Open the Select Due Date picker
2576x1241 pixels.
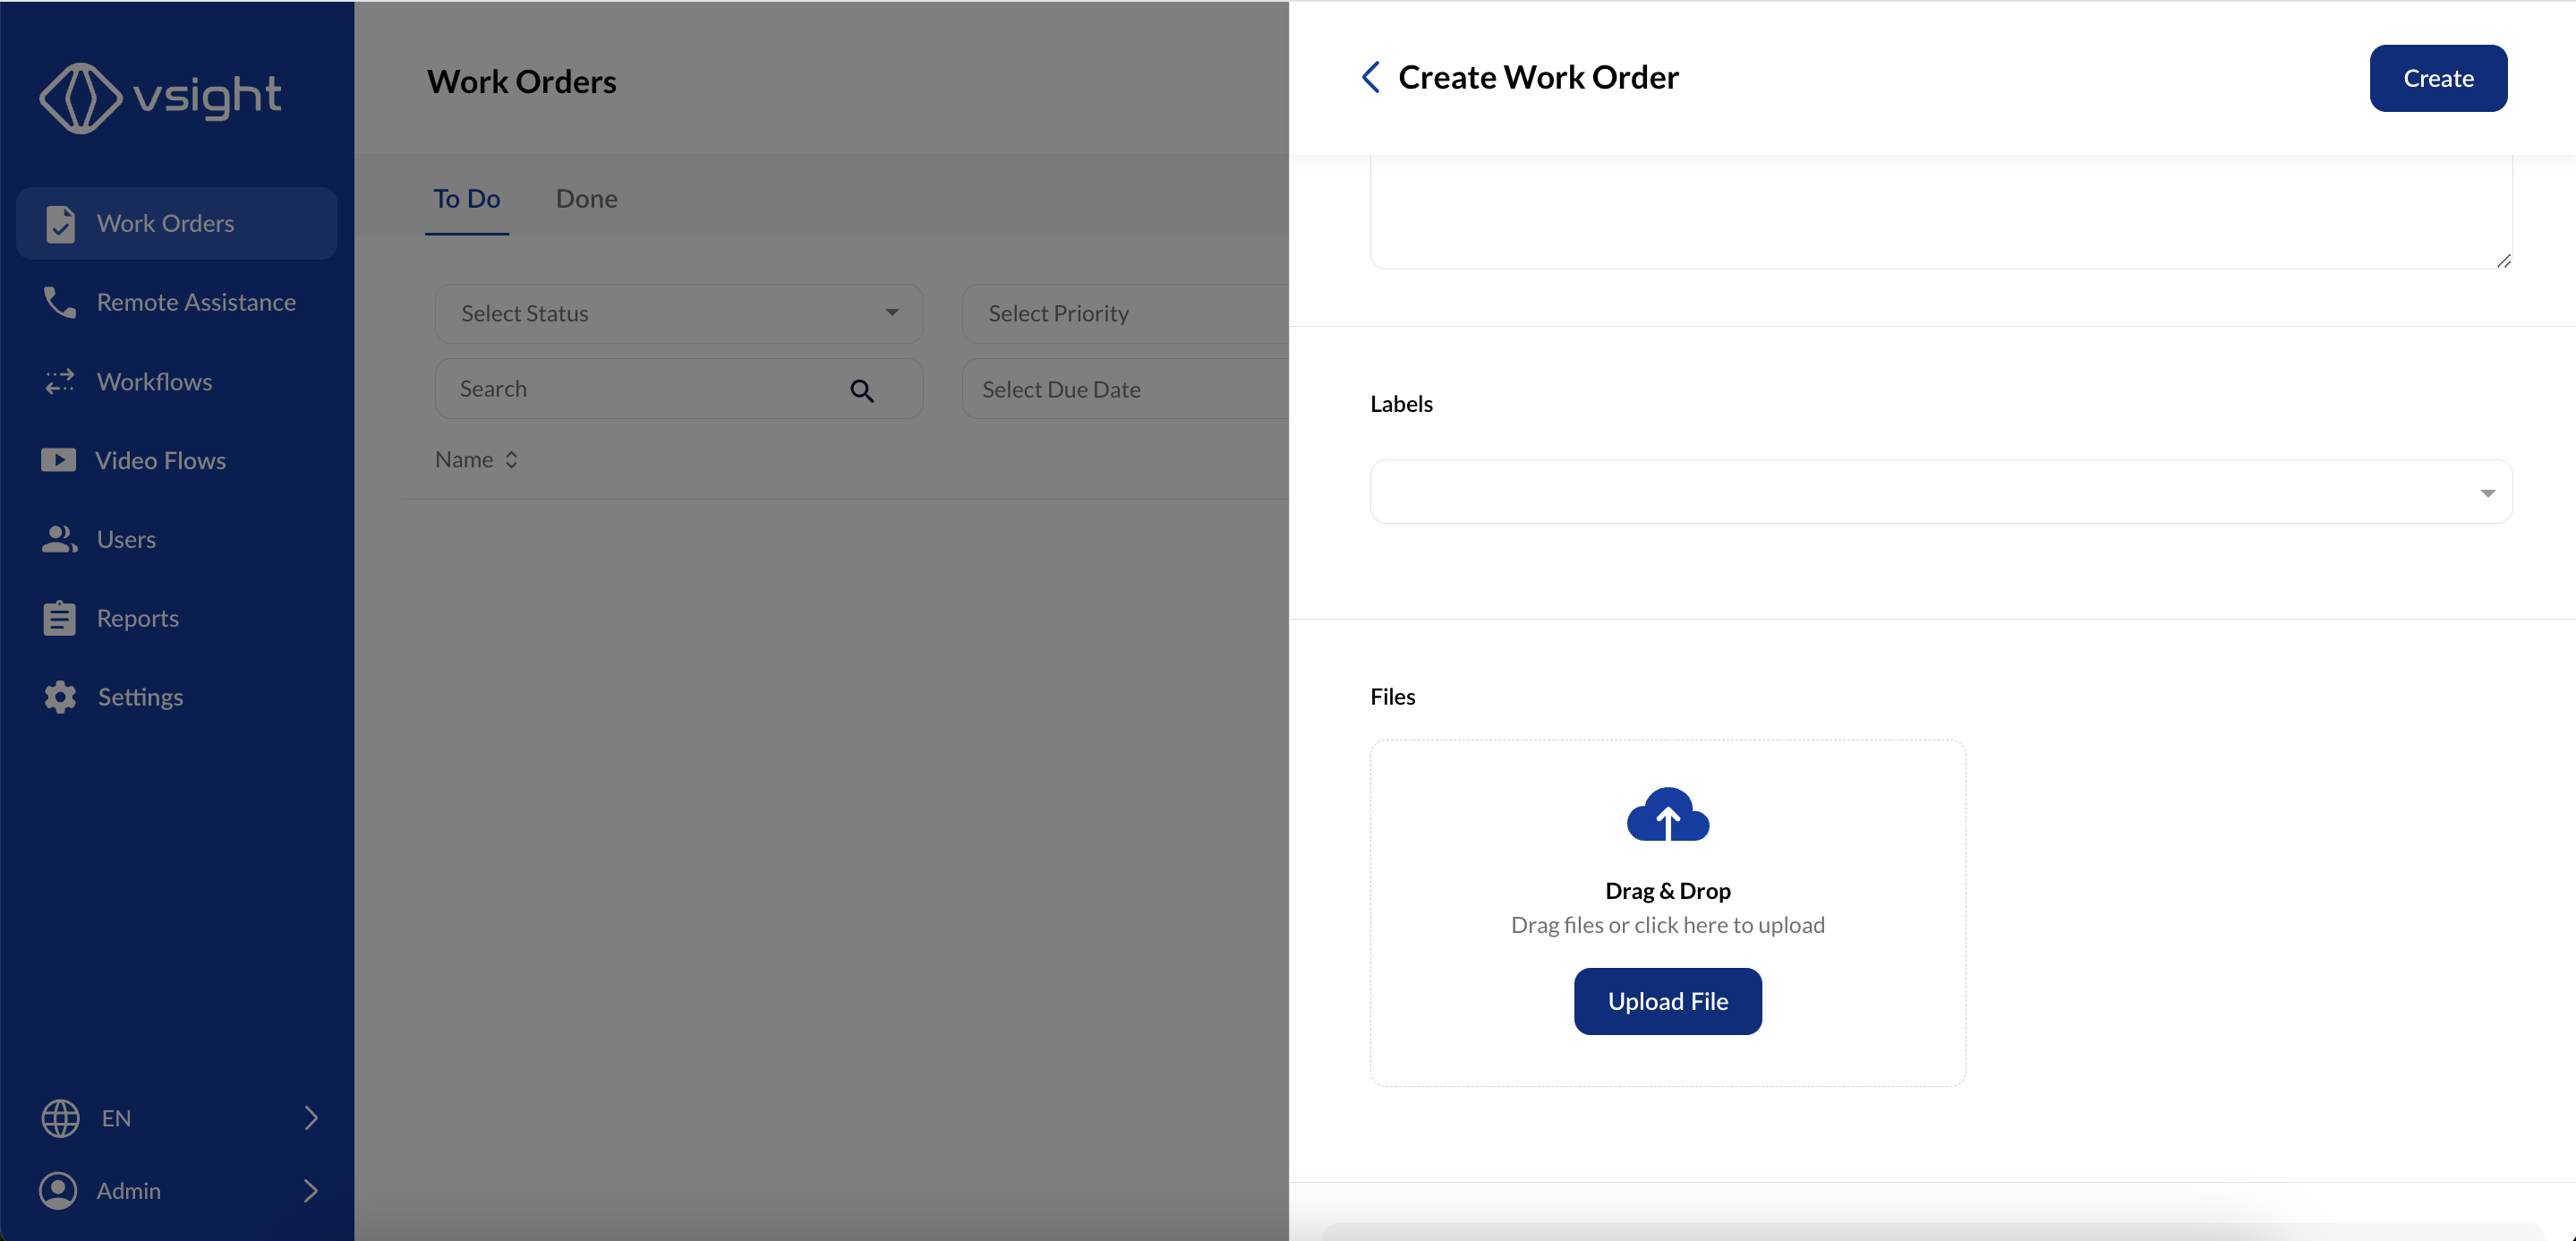(1125, 390)
